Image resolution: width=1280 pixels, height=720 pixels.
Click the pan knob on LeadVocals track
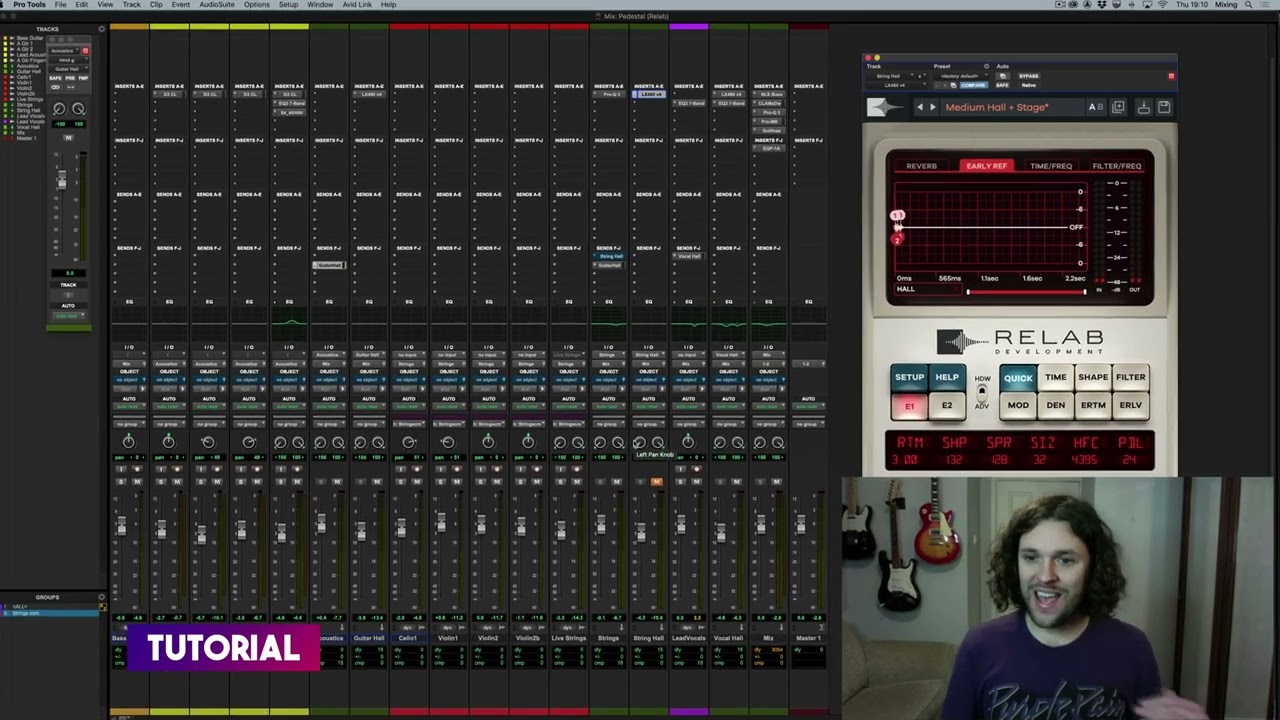pyautogui.click(x=688, y=442)
